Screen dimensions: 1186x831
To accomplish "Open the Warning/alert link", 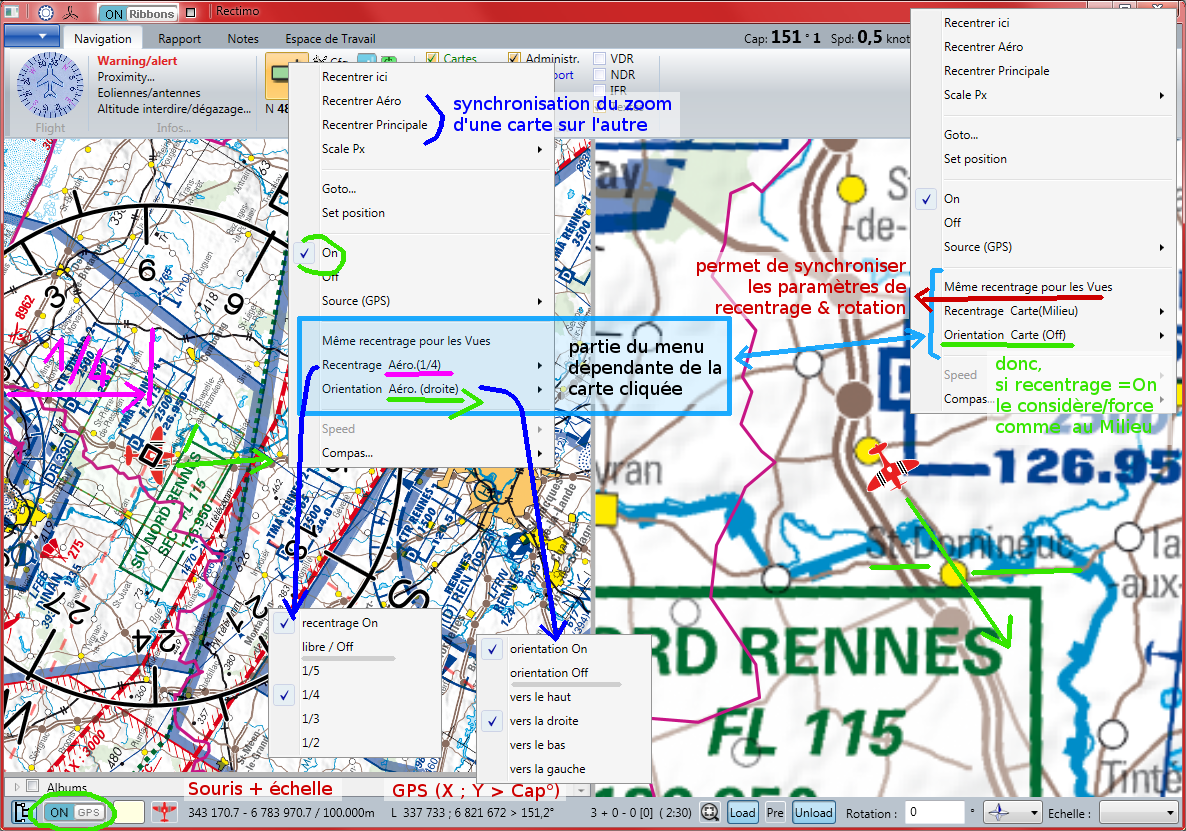I will pos(137,61).
